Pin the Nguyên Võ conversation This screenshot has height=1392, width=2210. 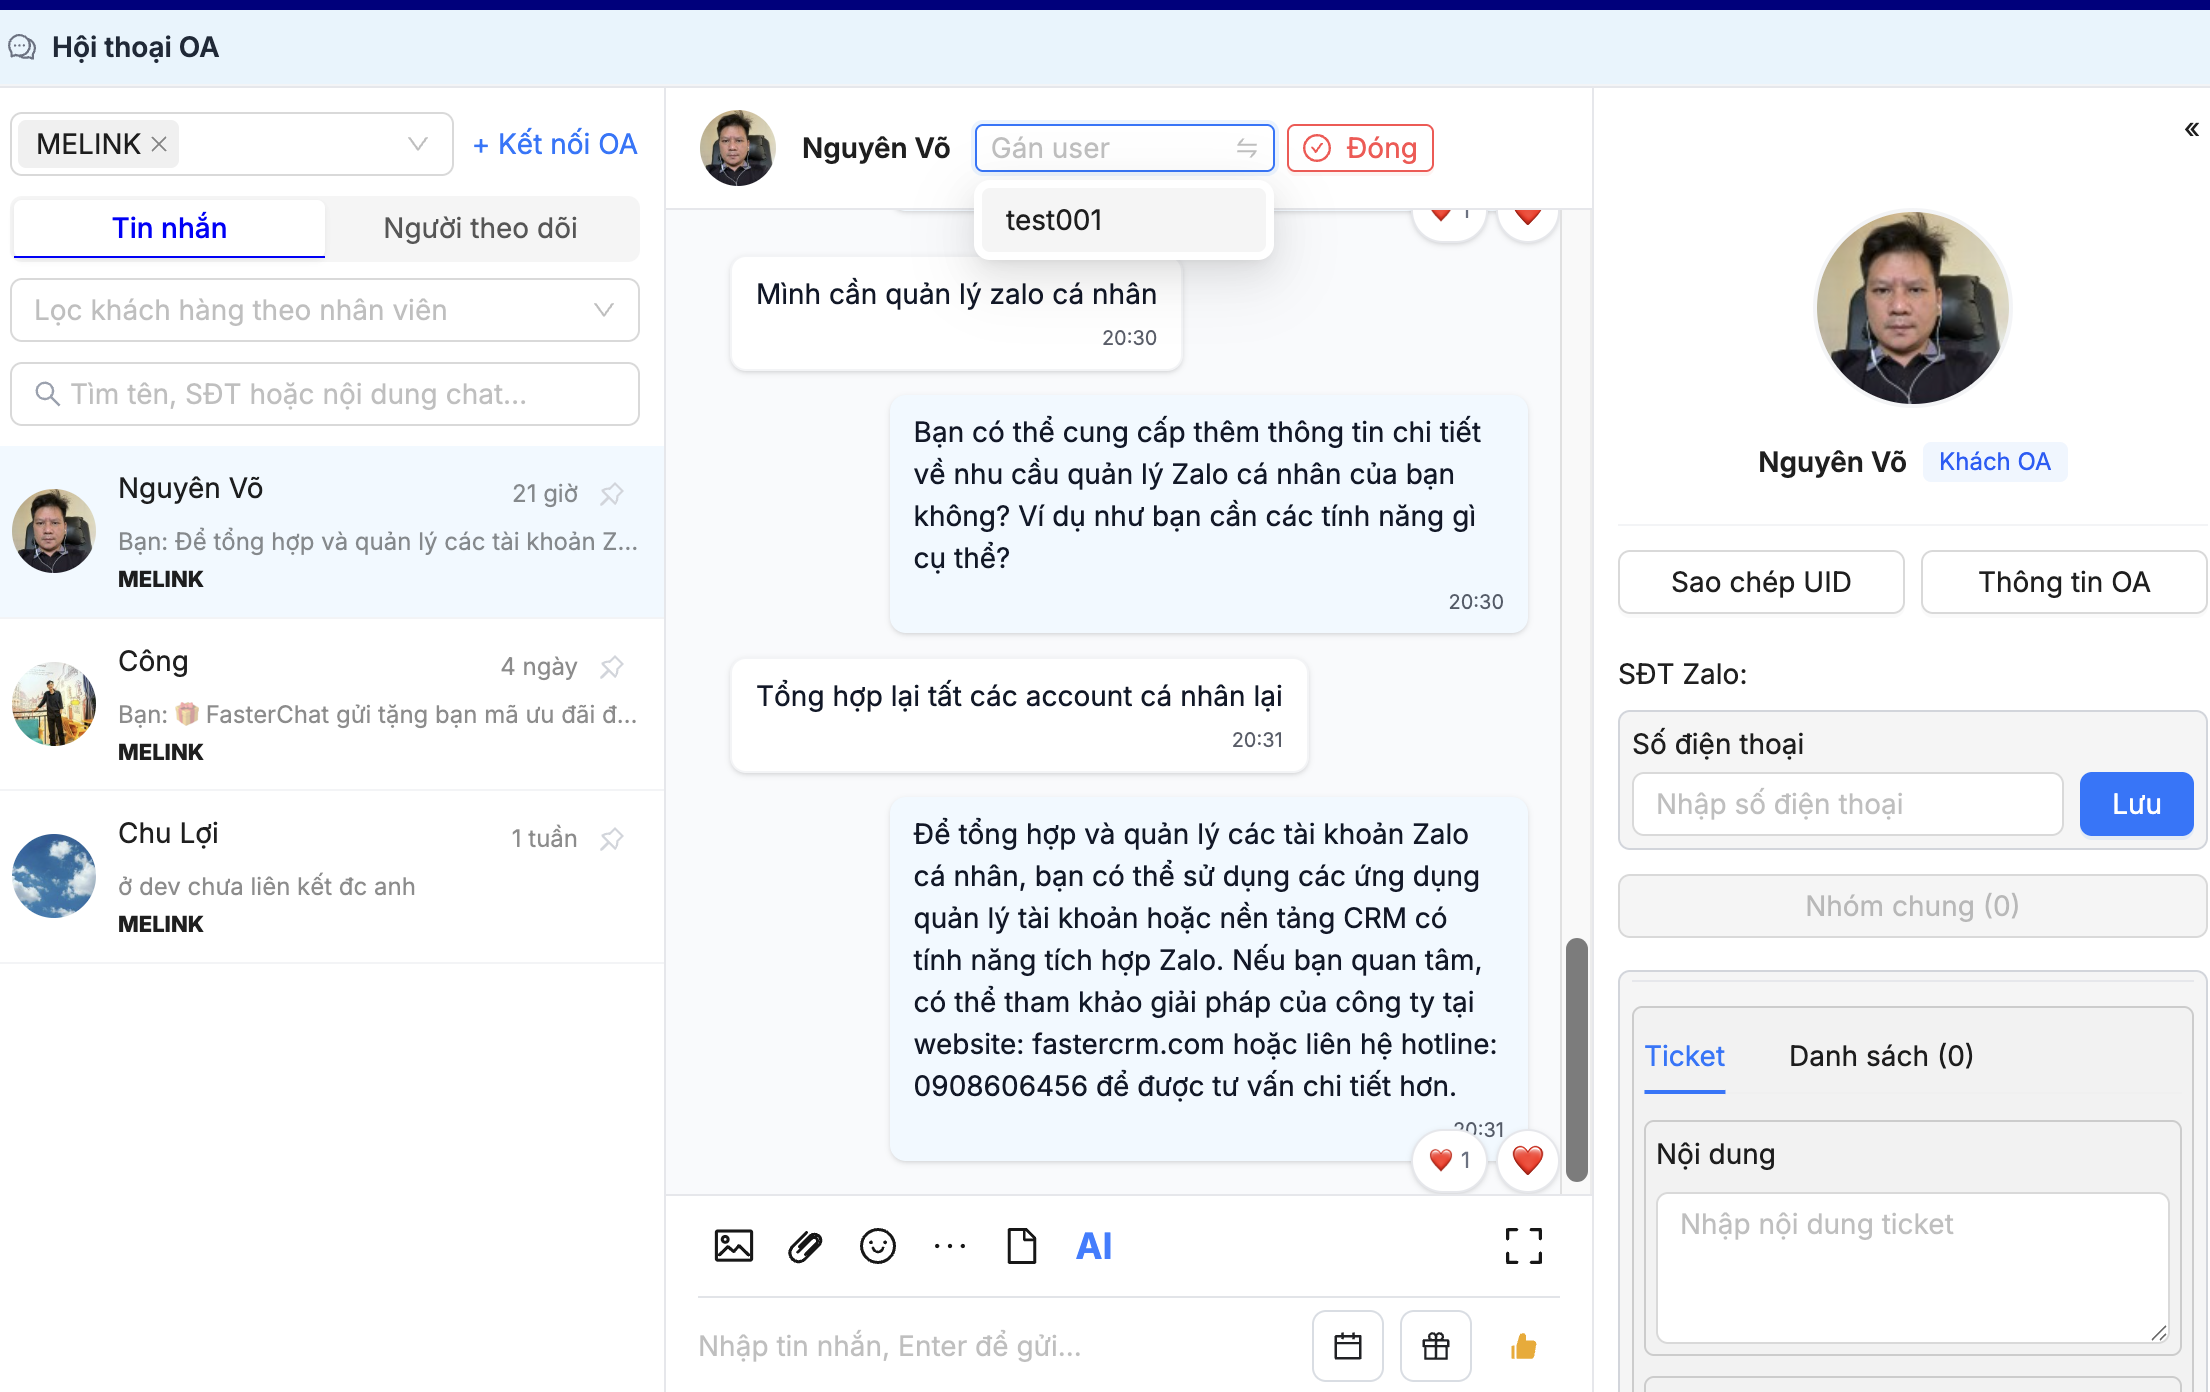612,494
